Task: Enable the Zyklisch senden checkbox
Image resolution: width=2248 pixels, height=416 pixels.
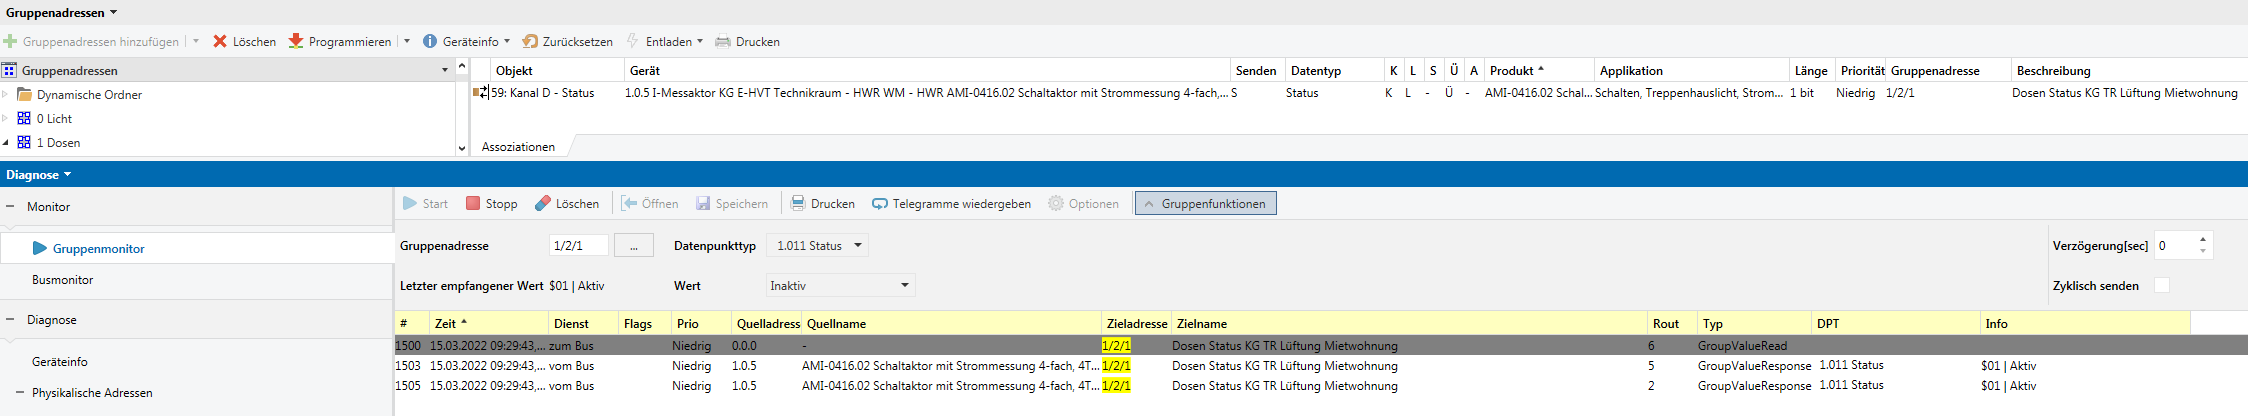Action: click(x=2161, y=286)
